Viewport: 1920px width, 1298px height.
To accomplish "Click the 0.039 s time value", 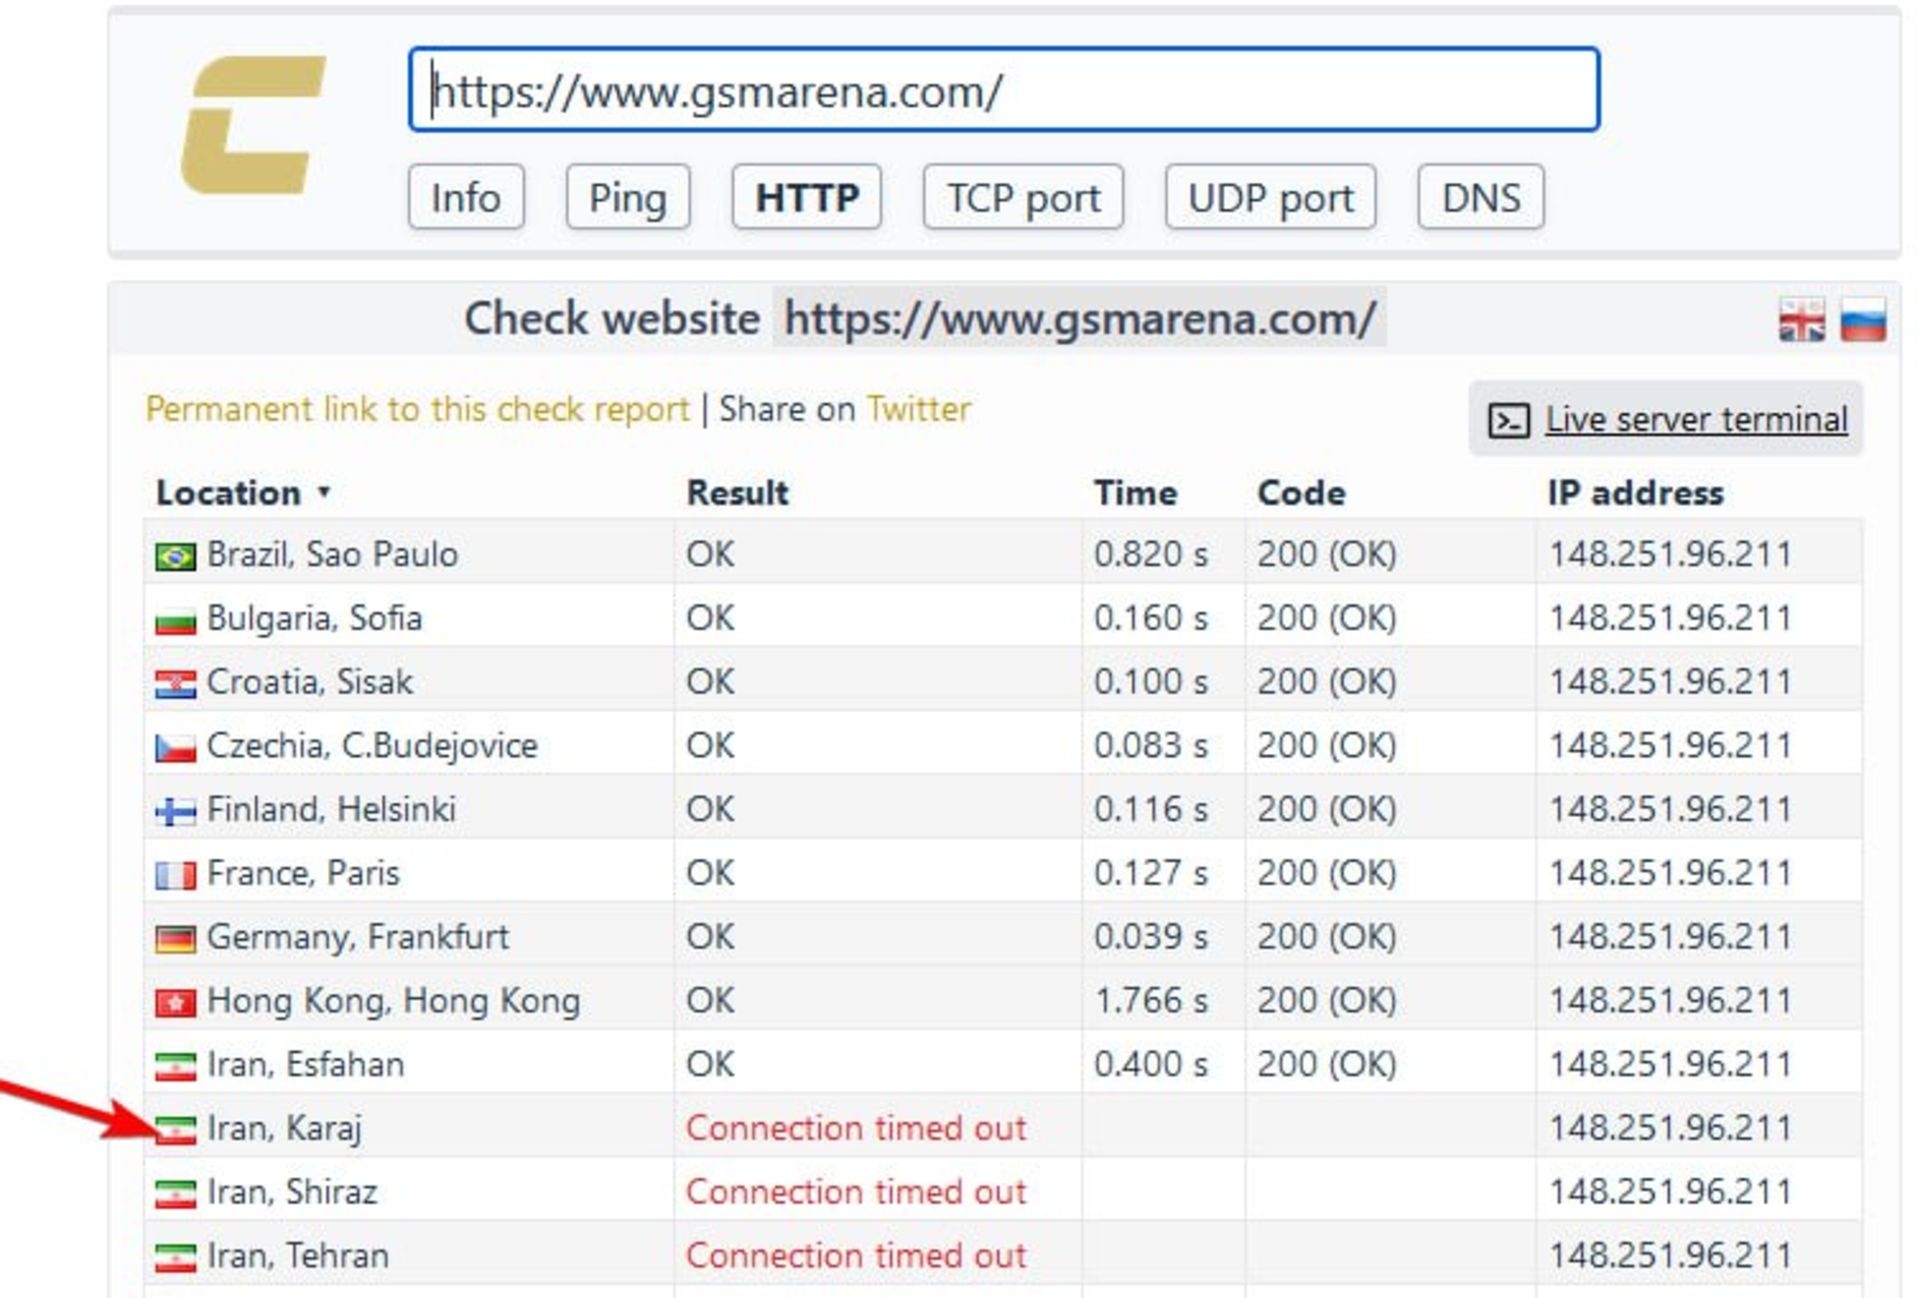I will click(x=1151, y=937).
